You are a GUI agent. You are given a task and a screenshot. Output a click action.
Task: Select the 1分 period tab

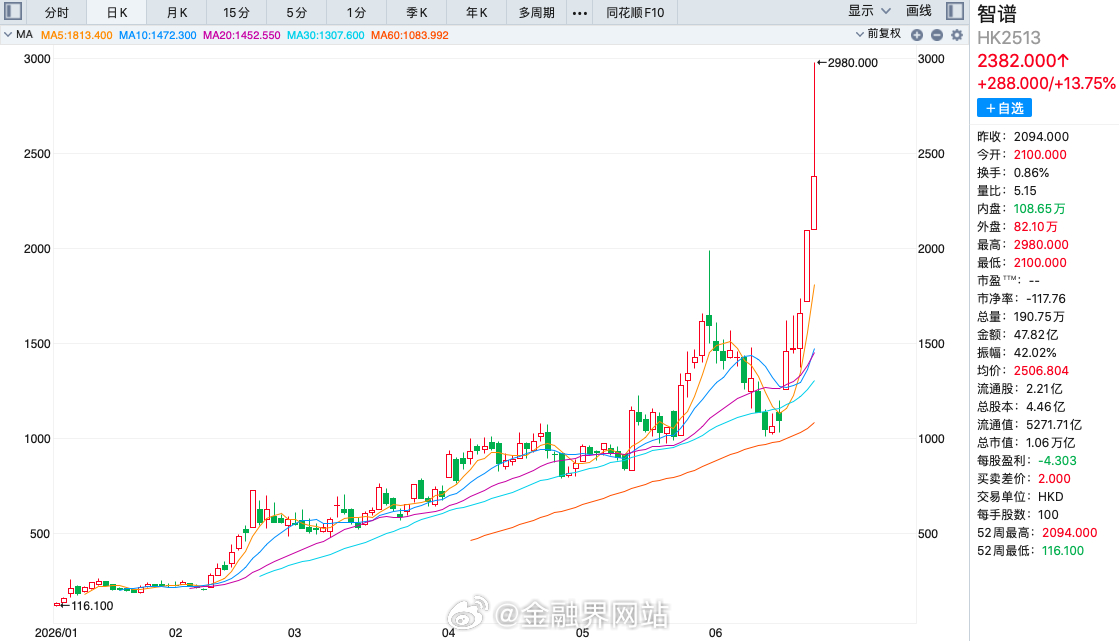pyautogui.click(x=356, y=13)
